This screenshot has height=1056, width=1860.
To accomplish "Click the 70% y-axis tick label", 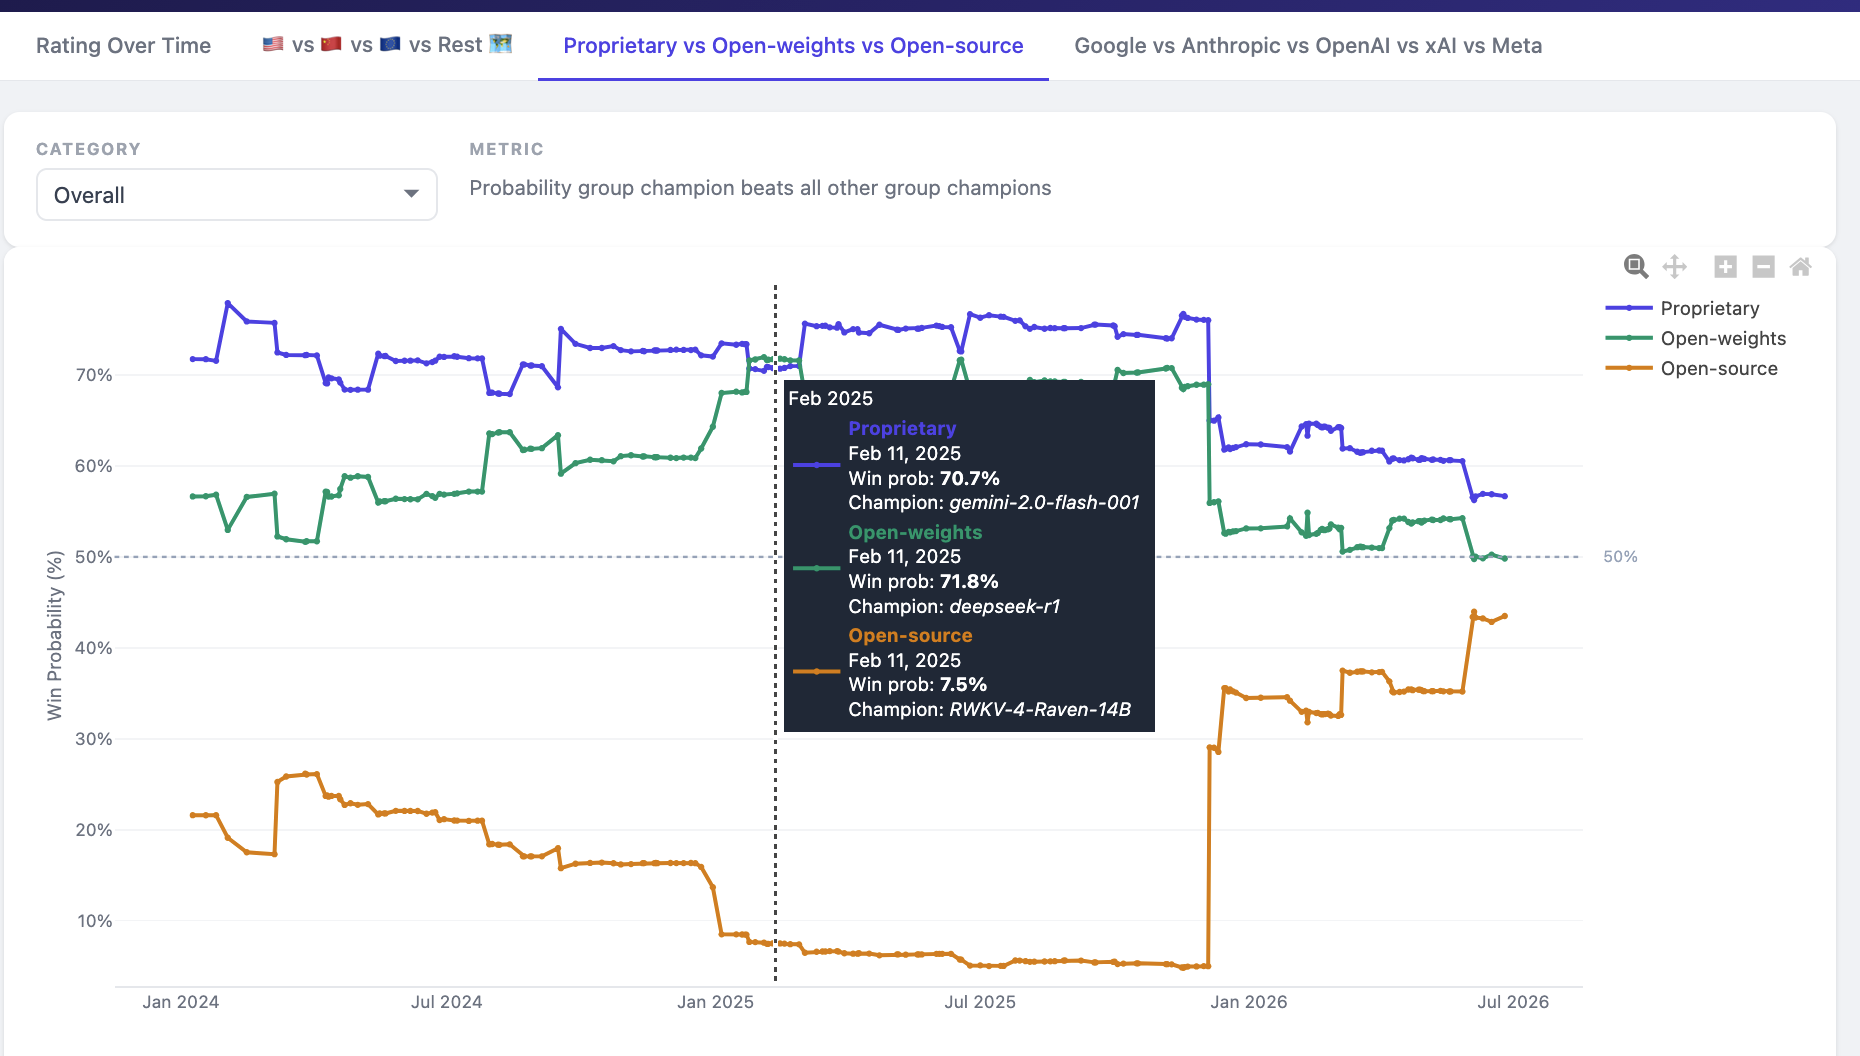I will tap(94, 375).
